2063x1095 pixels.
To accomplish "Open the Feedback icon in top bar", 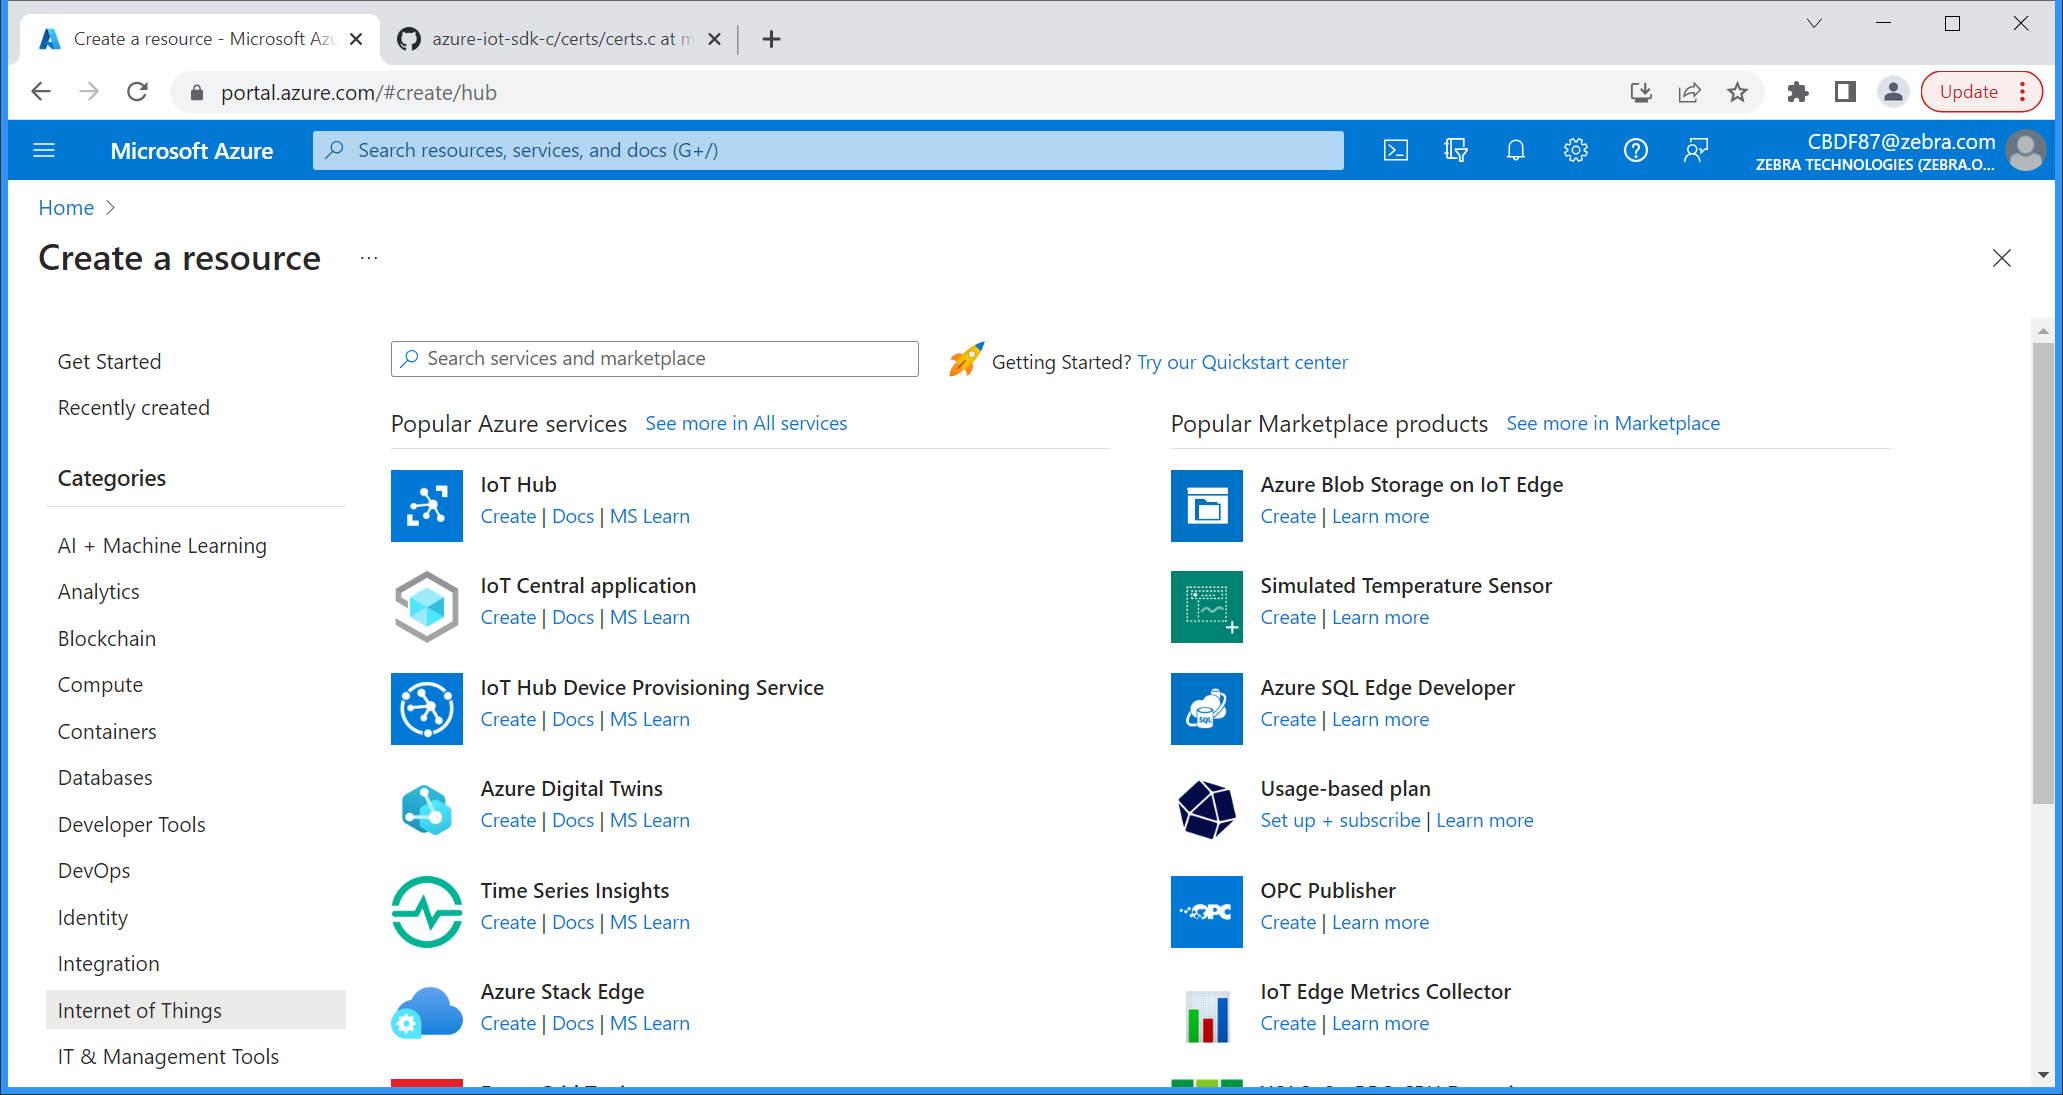I will pos(1696,150).
